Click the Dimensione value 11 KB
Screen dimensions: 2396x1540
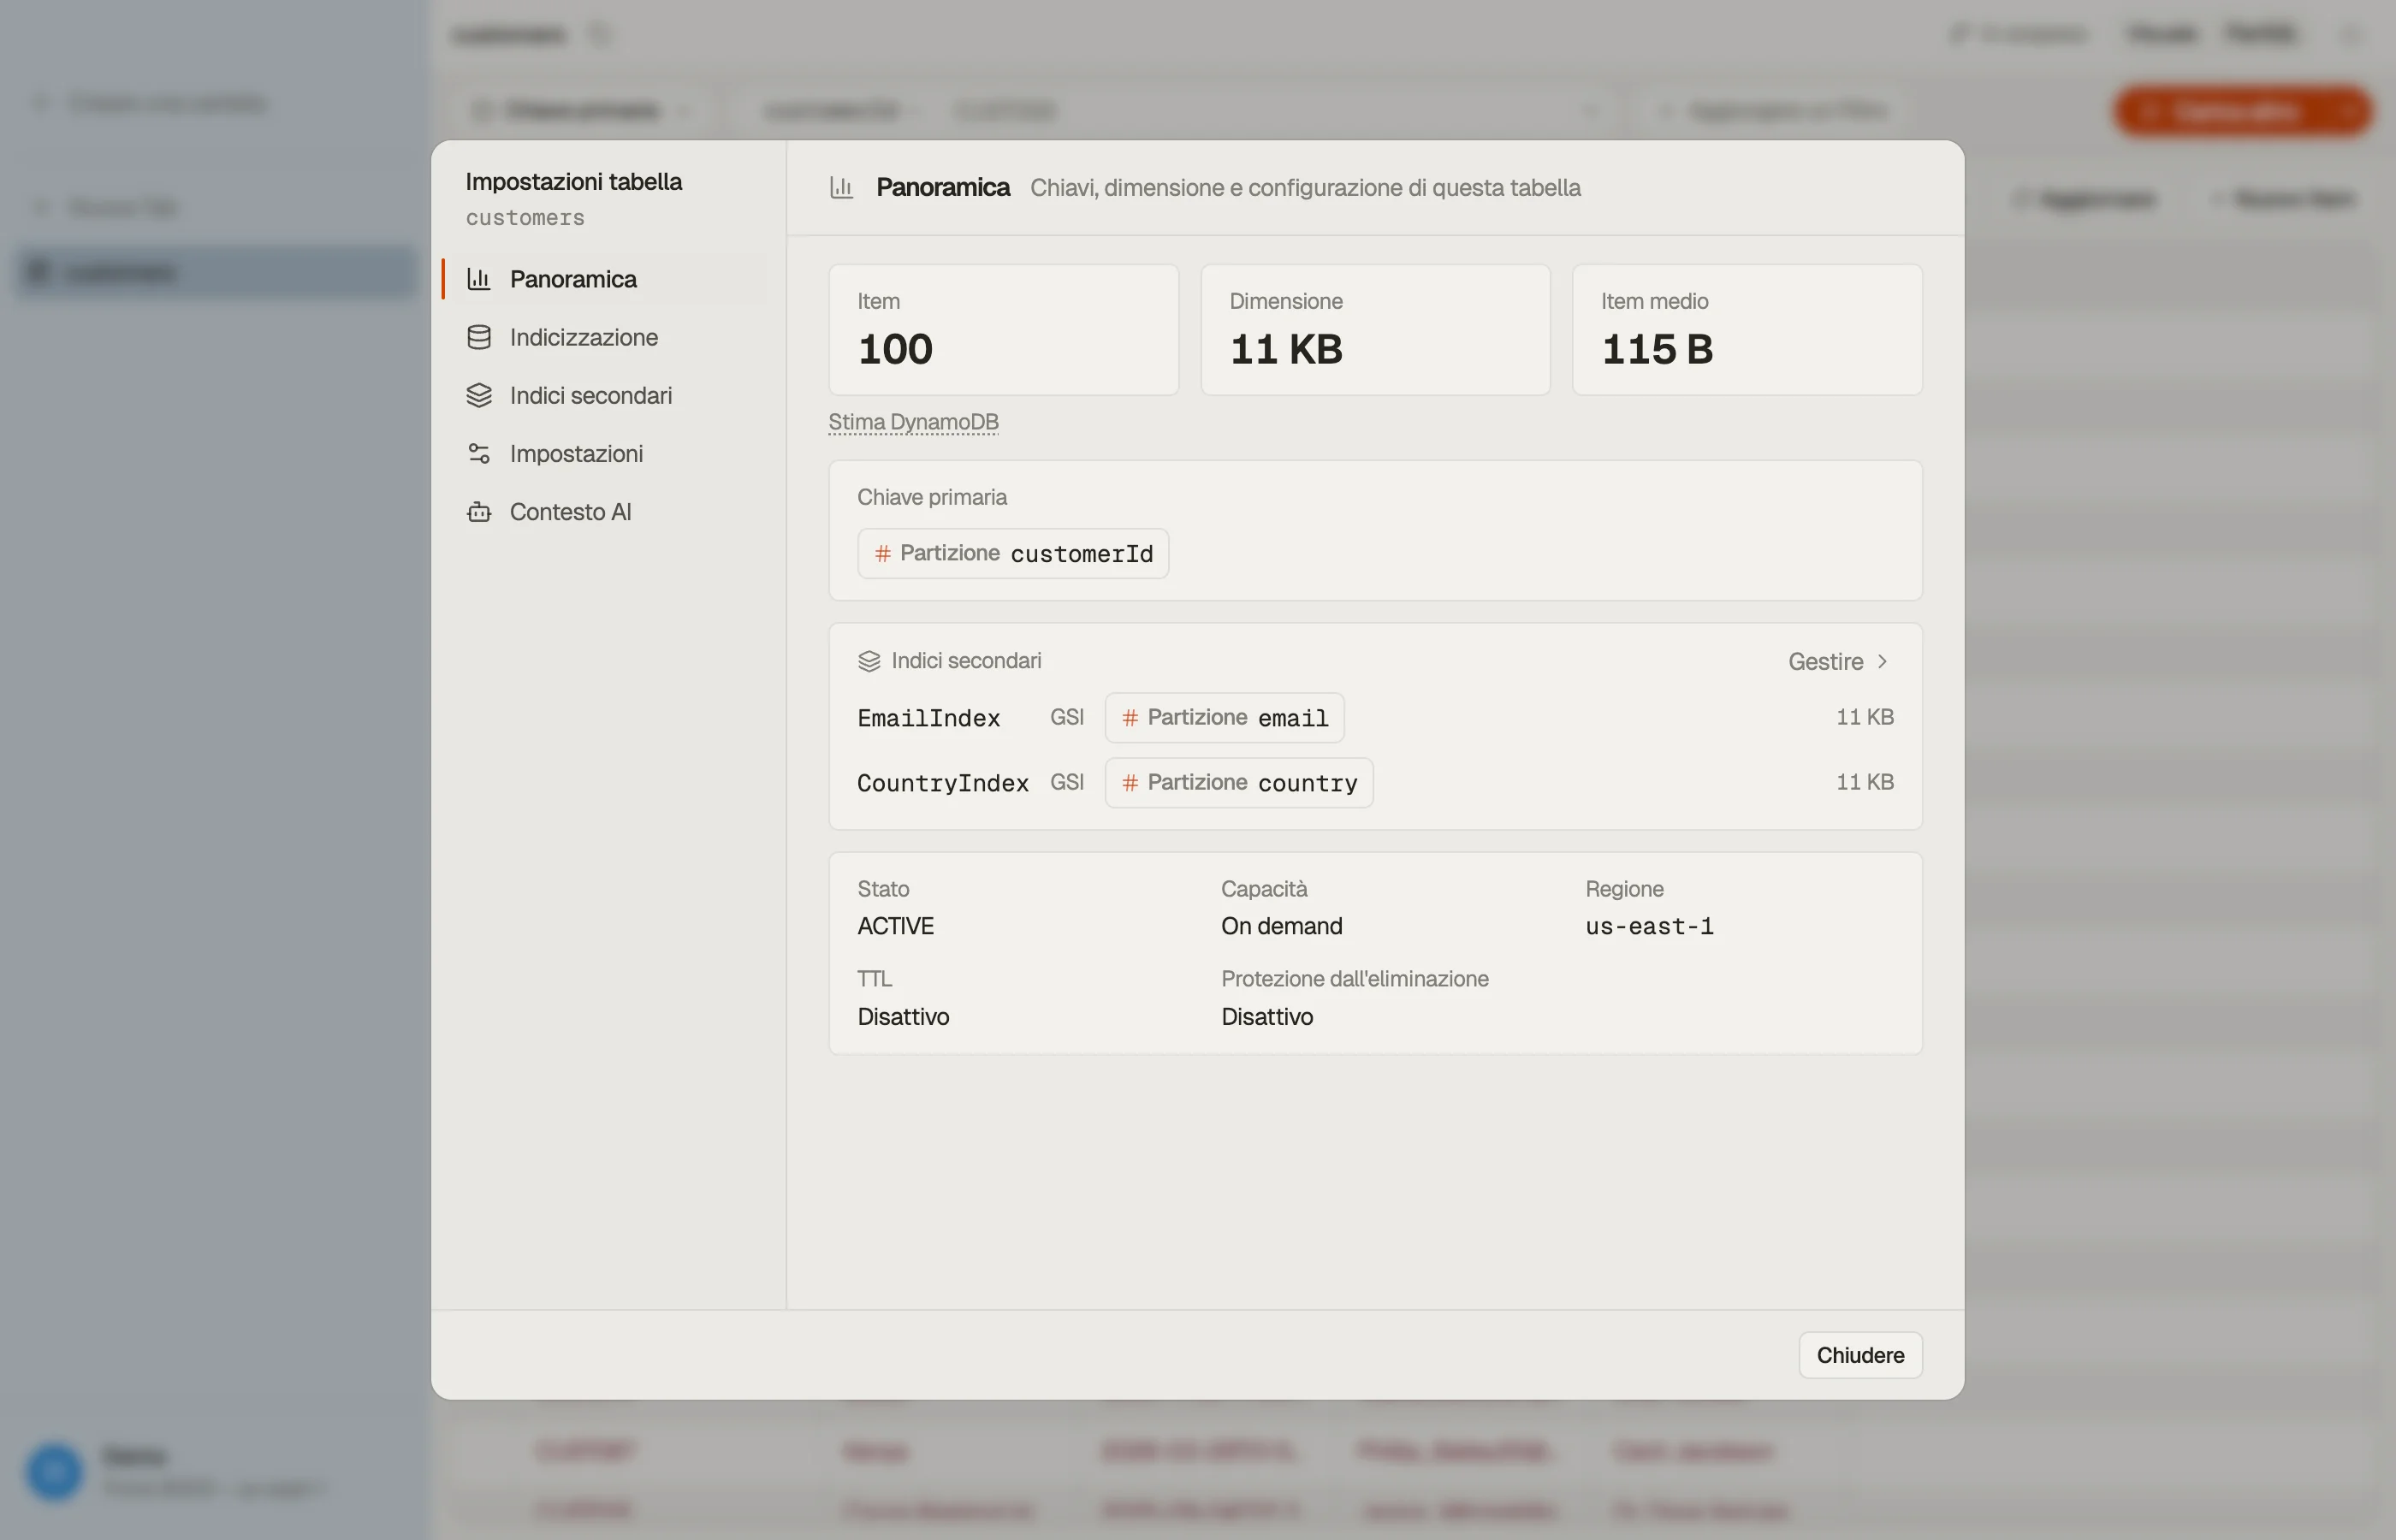[x=1286, y=349]
